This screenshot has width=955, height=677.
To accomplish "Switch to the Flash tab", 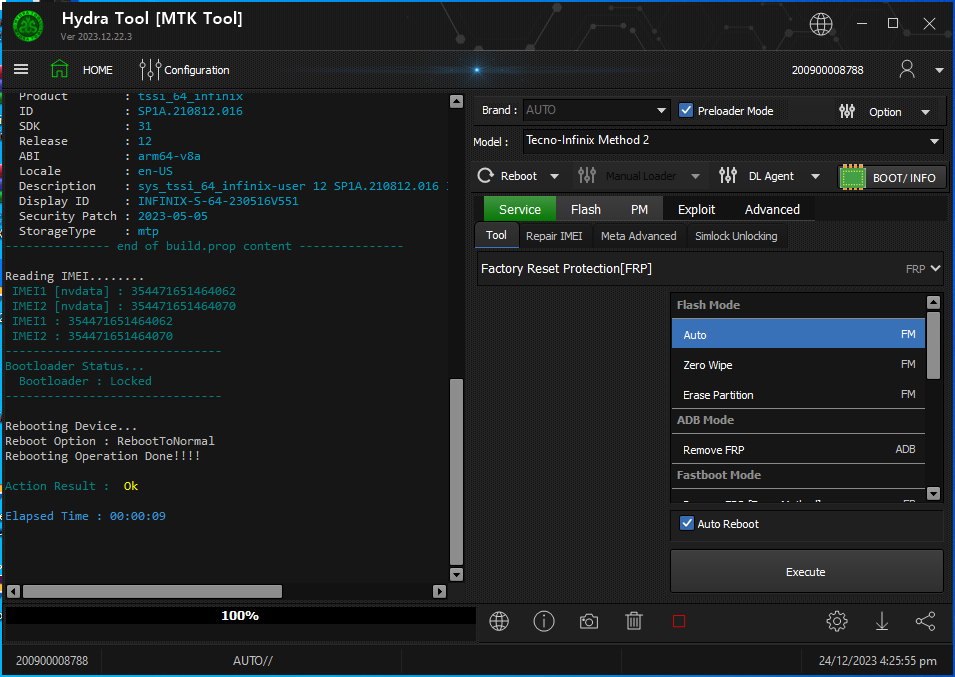I will point(586,209).
